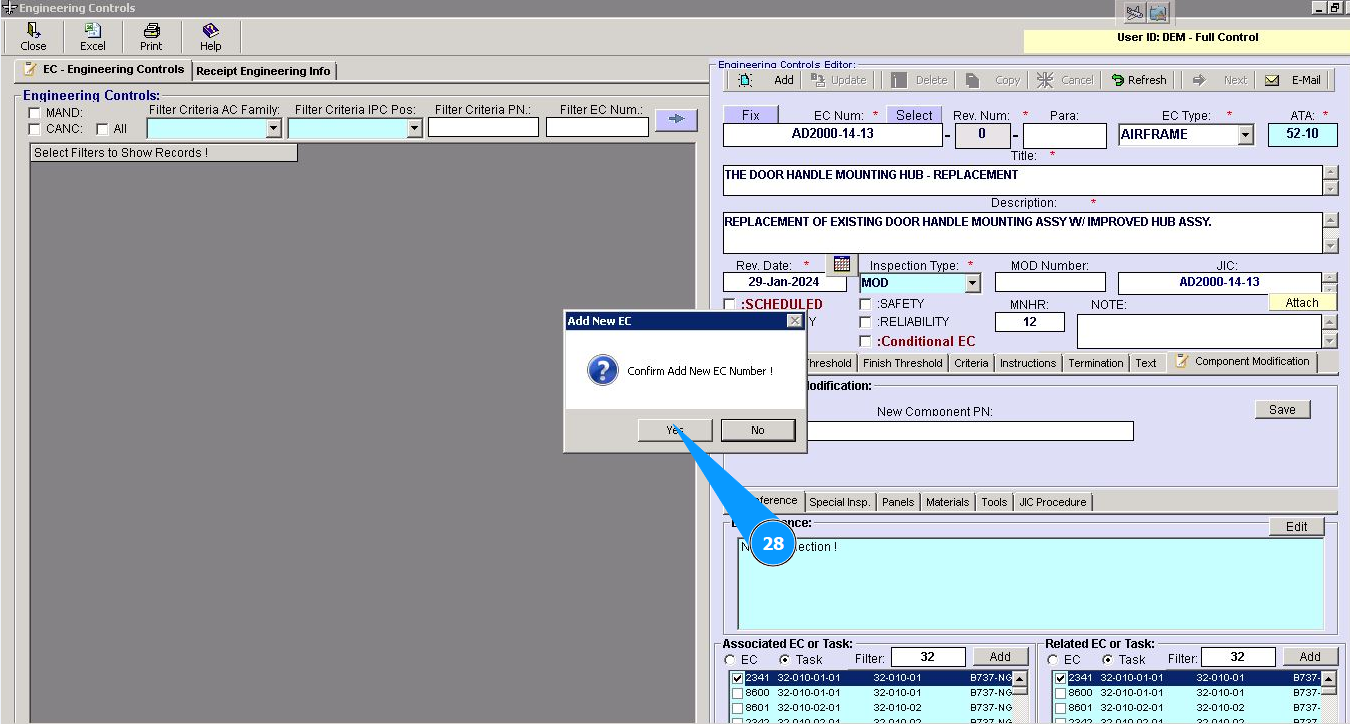Open the Materials tab
1350x724 pixels.
(x=947, y=502)
